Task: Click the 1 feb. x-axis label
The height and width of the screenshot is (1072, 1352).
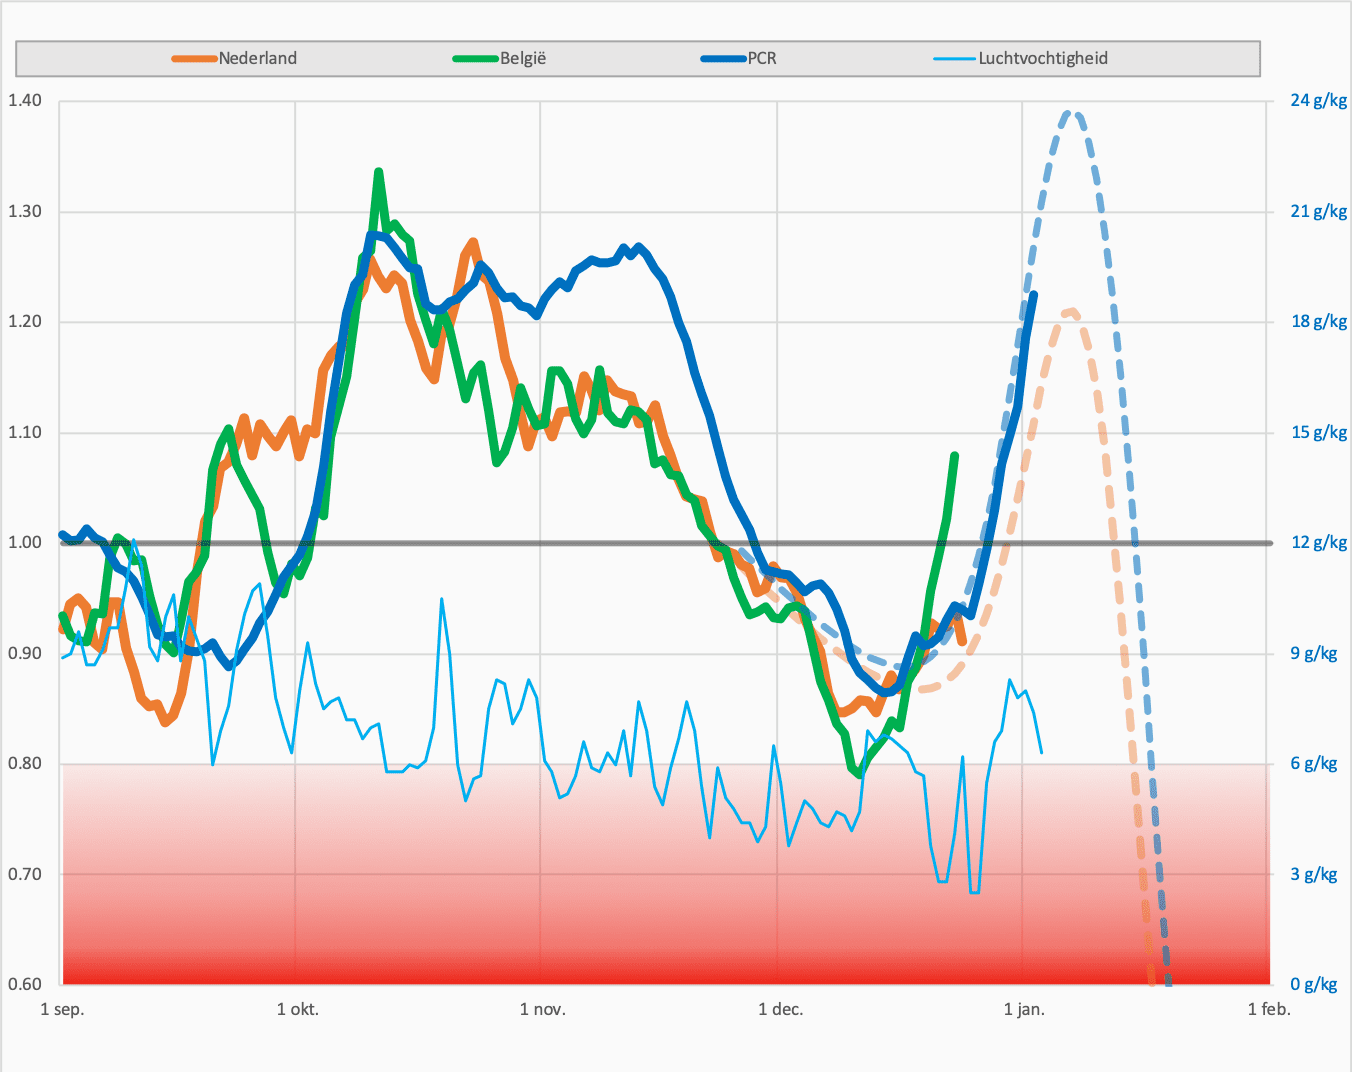Action: point(1269,1009)
